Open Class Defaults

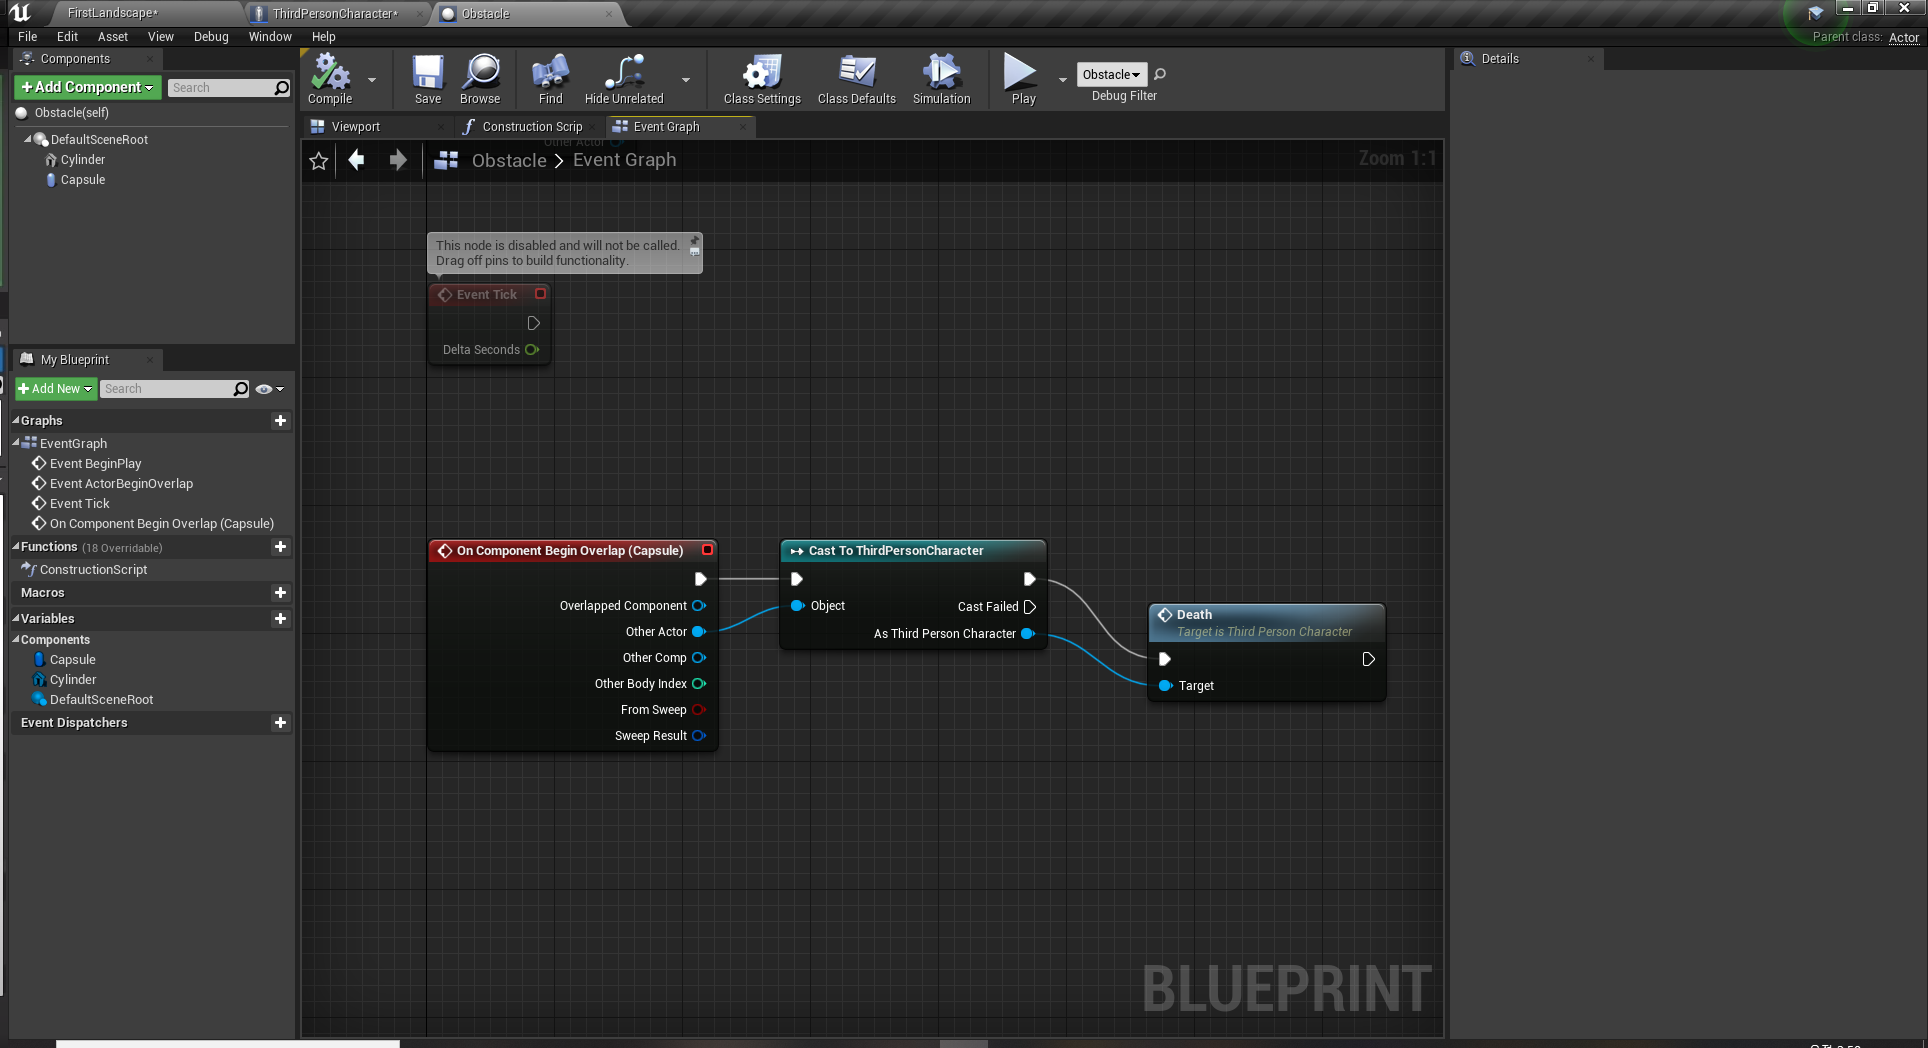coord(857,78)
